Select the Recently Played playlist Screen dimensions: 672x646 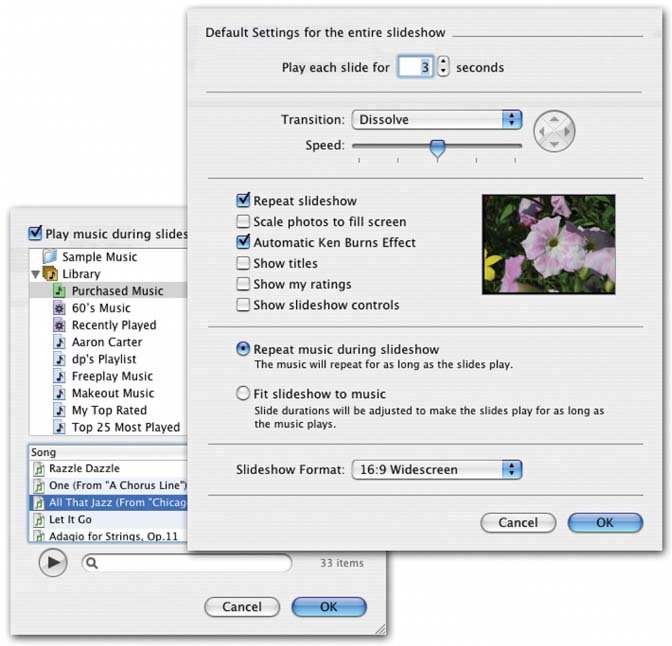tap(108, 325)
